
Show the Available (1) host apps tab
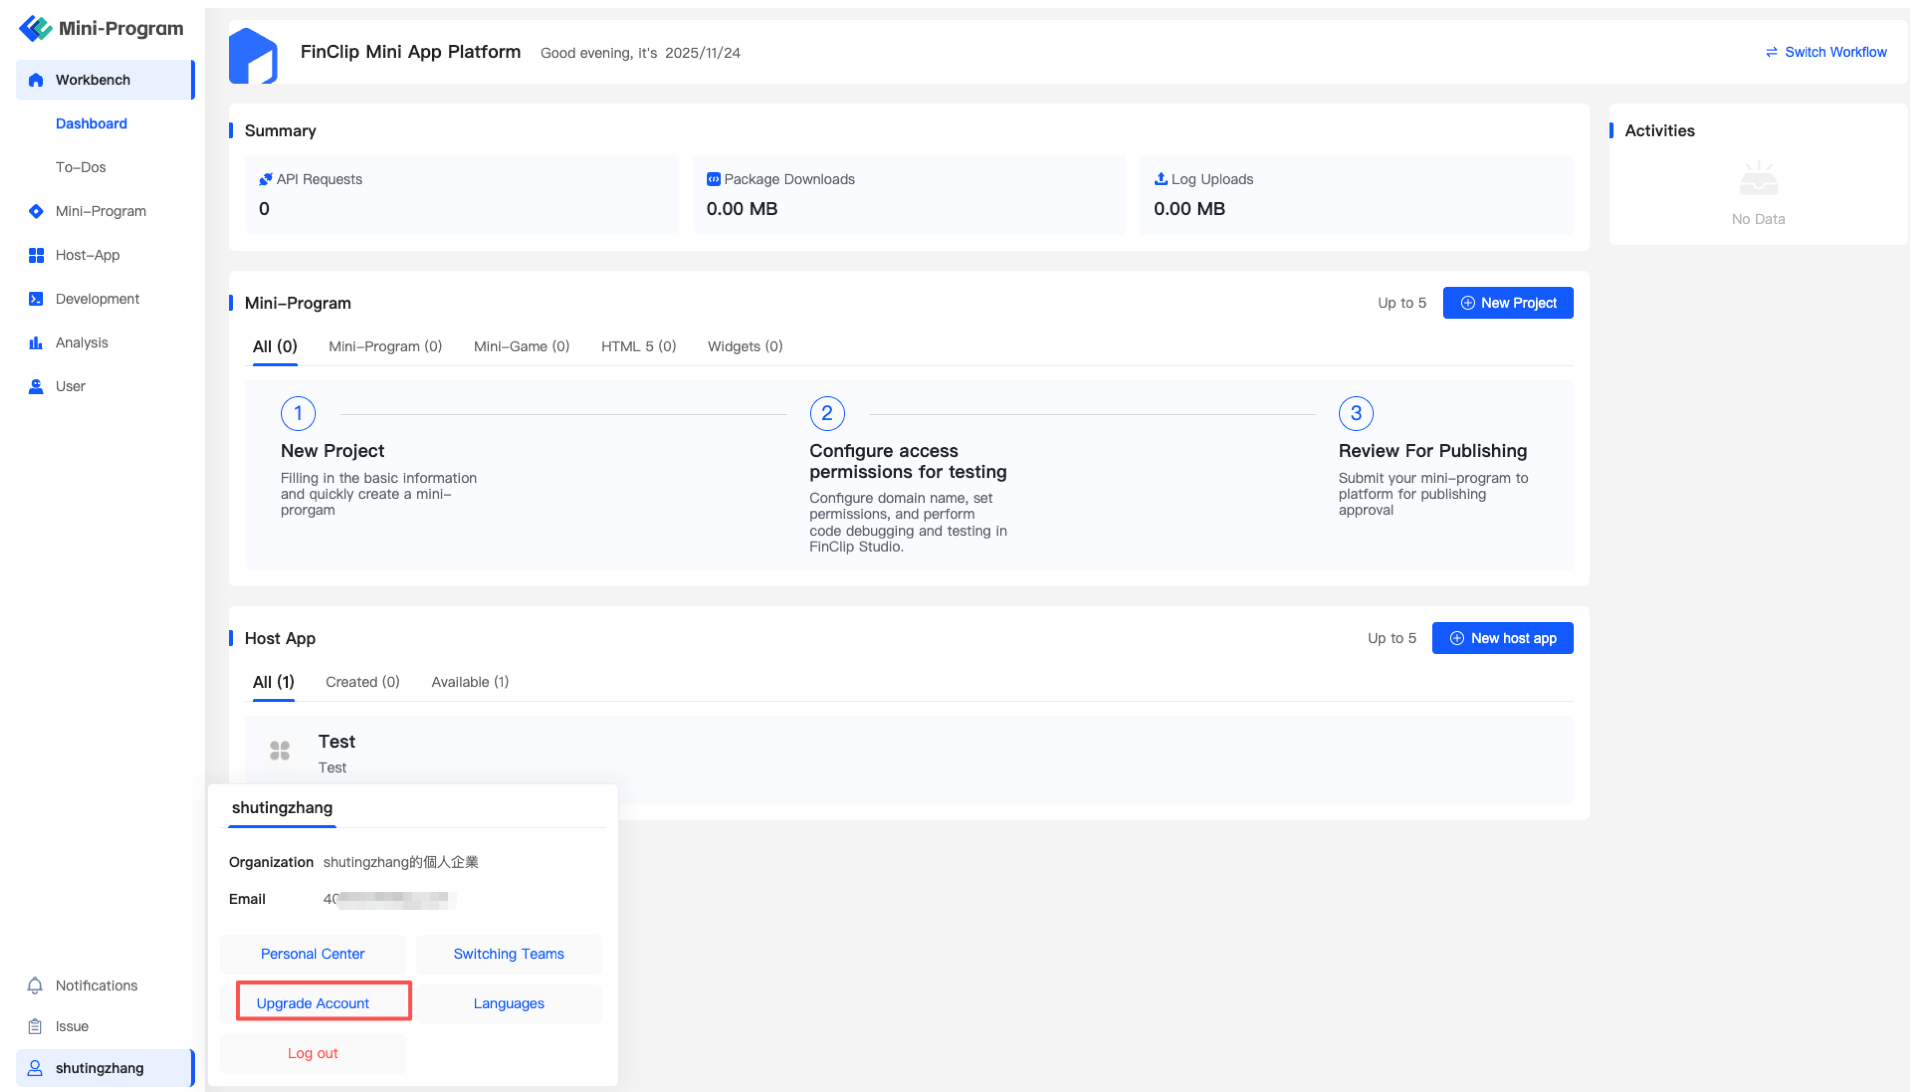[470, 682]
